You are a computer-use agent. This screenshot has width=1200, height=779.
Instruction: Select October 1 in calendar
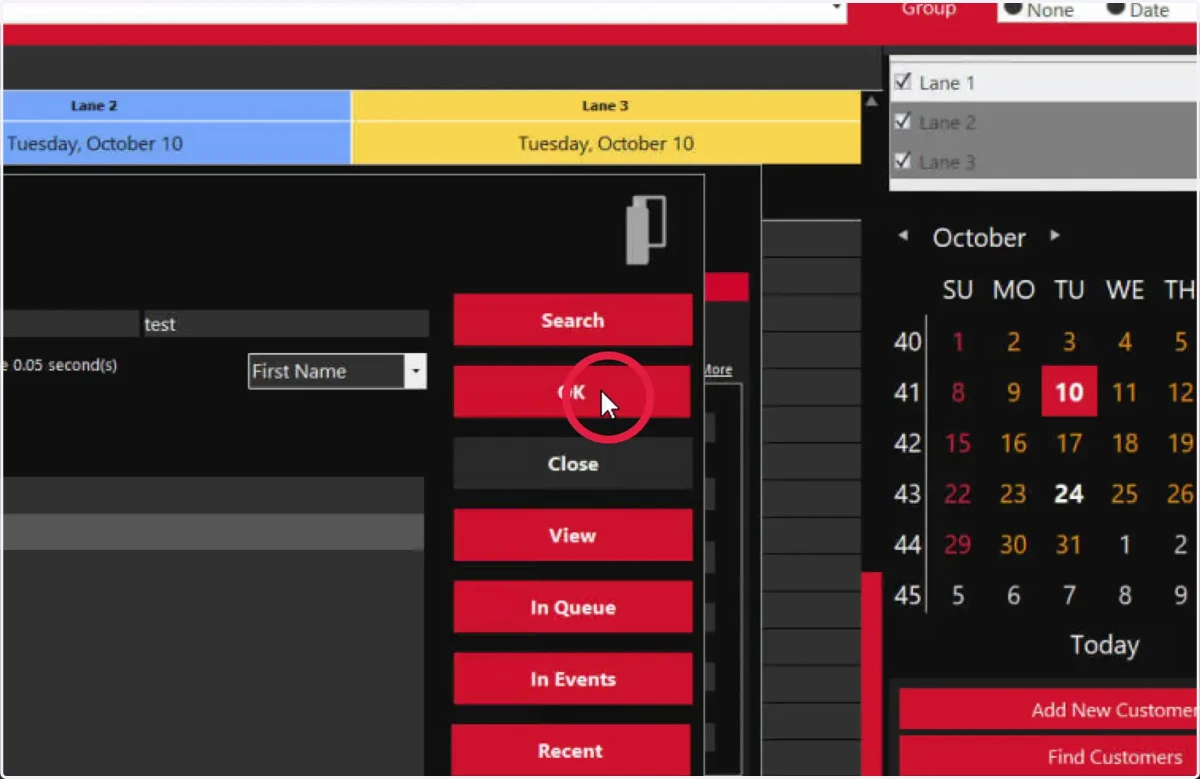coord(958,342)
